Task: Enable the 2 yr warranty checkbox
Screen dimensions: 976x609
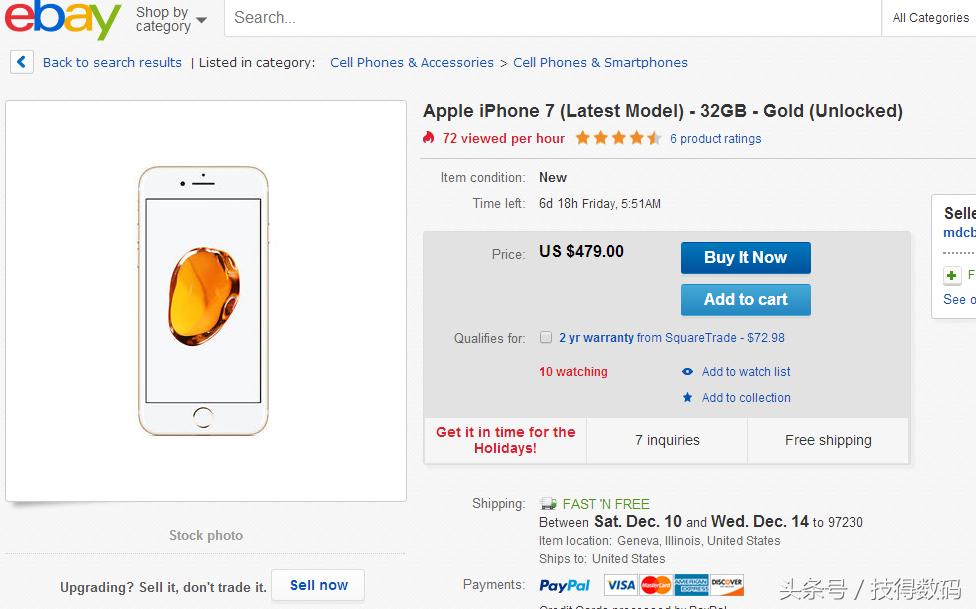Action: coord(546,338)
